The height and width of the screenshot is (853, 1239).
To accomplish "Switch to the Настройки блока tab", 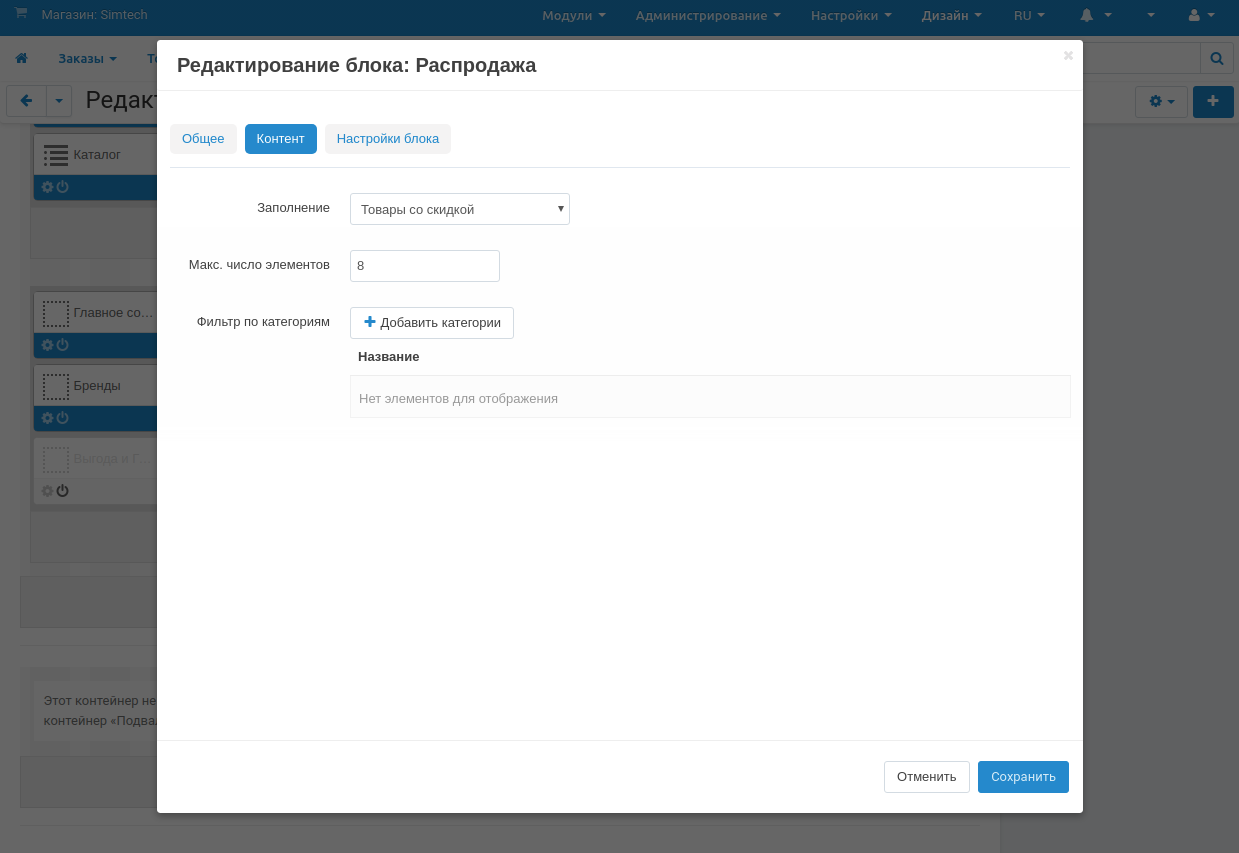I will point(387,139).
